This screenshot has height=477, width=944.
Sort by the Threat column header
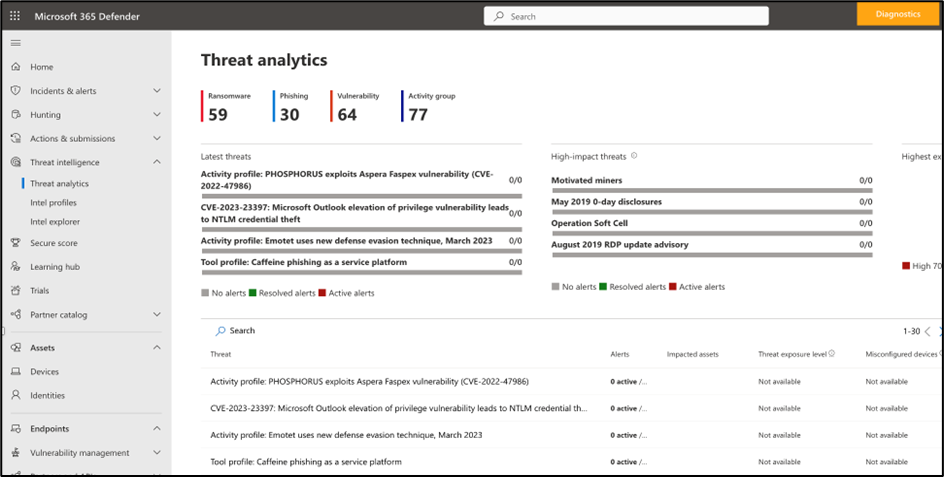click(x=220, y=354)
